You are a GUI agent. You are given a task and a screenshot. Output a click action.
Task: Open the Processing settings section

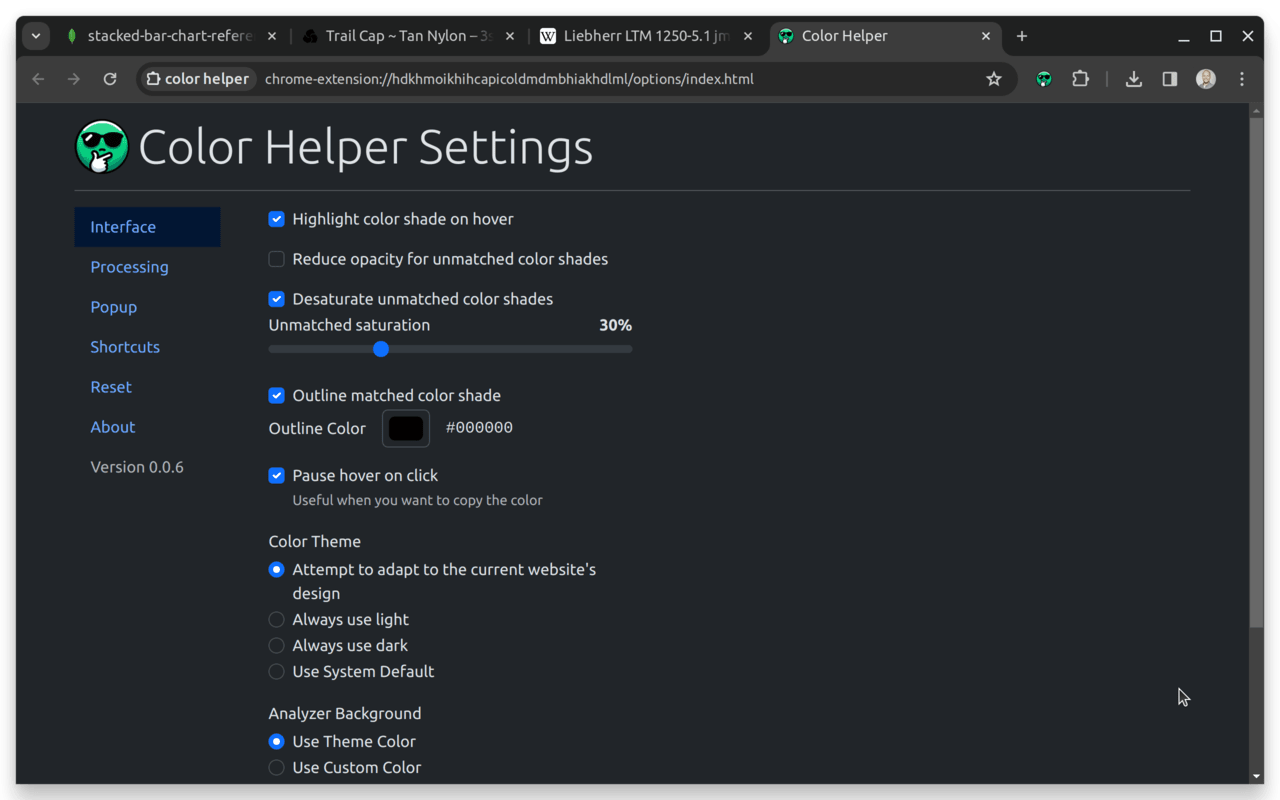click(147, 267)
